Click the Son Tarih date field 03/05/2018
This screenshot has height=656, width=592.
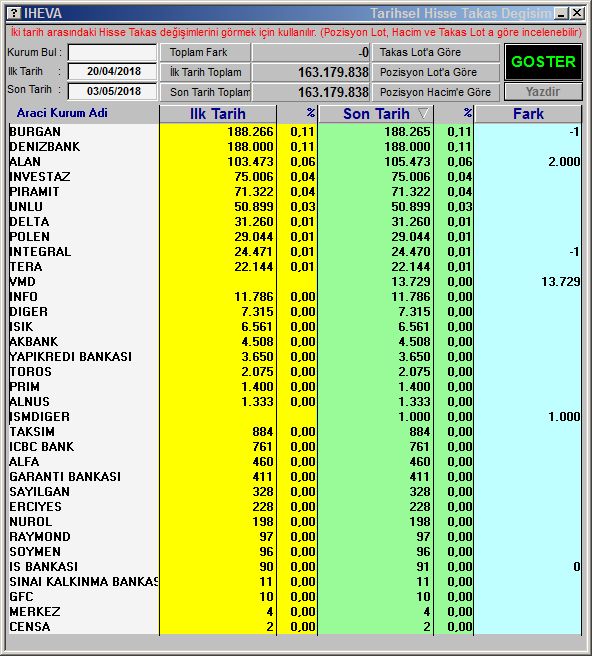pos(113,91)
